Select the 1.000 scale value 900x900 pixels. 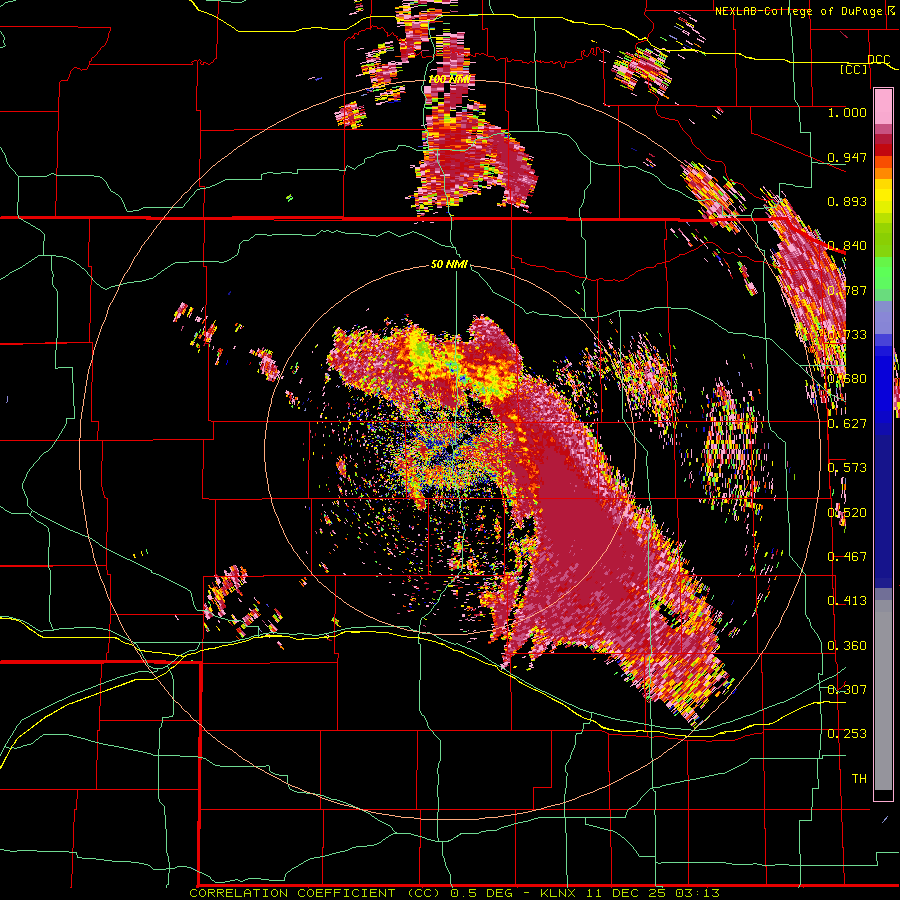[x=847, y=112]
